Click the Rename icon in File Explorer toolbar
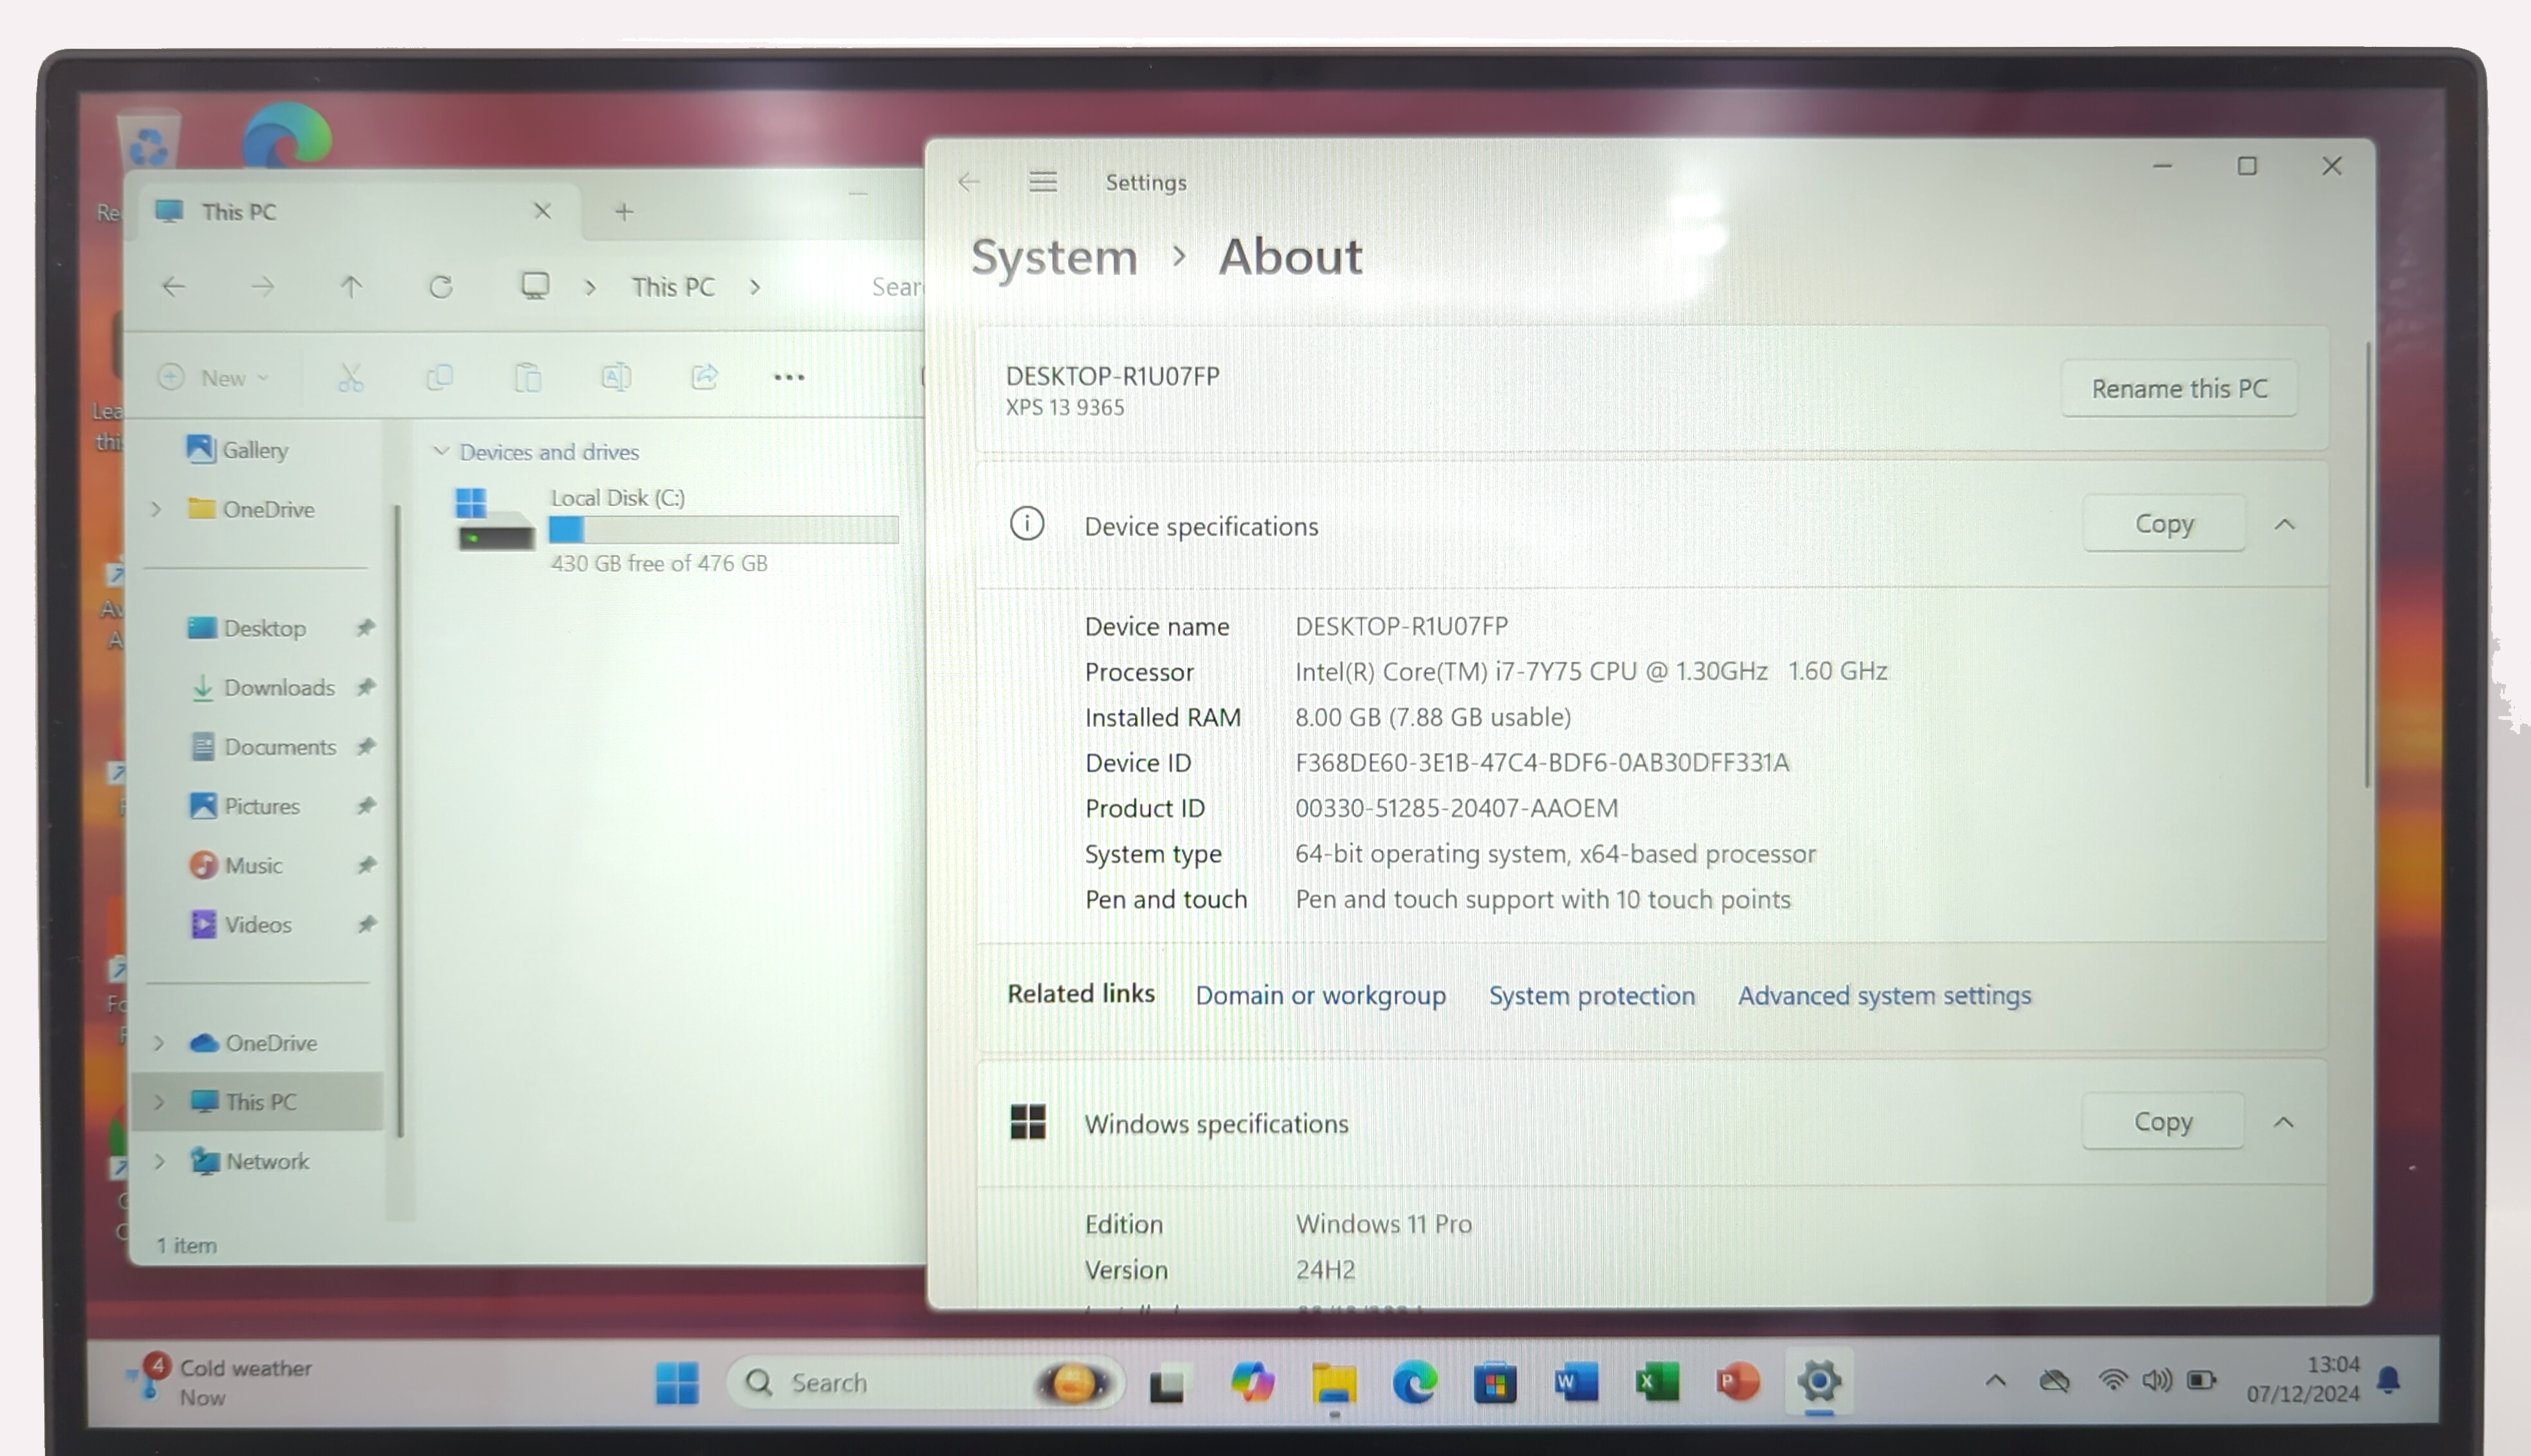 pos(616,377)
